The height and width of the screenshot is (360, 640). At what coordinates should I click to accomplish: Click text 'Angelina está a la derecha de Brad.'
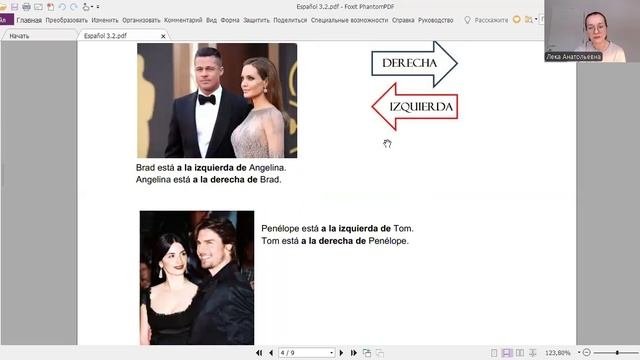[209, 180]
